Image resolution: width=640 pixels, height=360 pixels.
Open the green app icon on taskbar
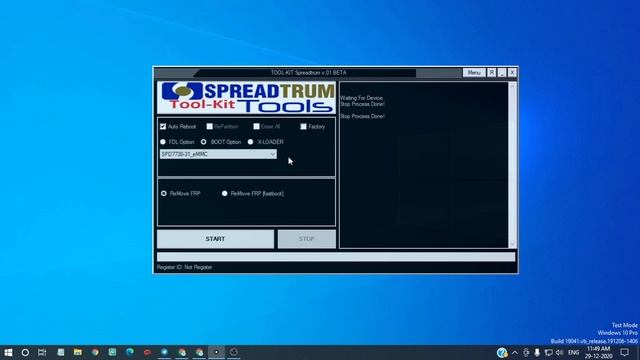pos(112,352)
